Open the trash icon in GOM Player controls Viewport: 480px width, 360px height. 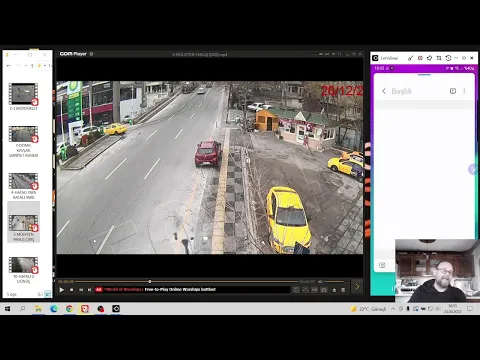coord(343,290)
